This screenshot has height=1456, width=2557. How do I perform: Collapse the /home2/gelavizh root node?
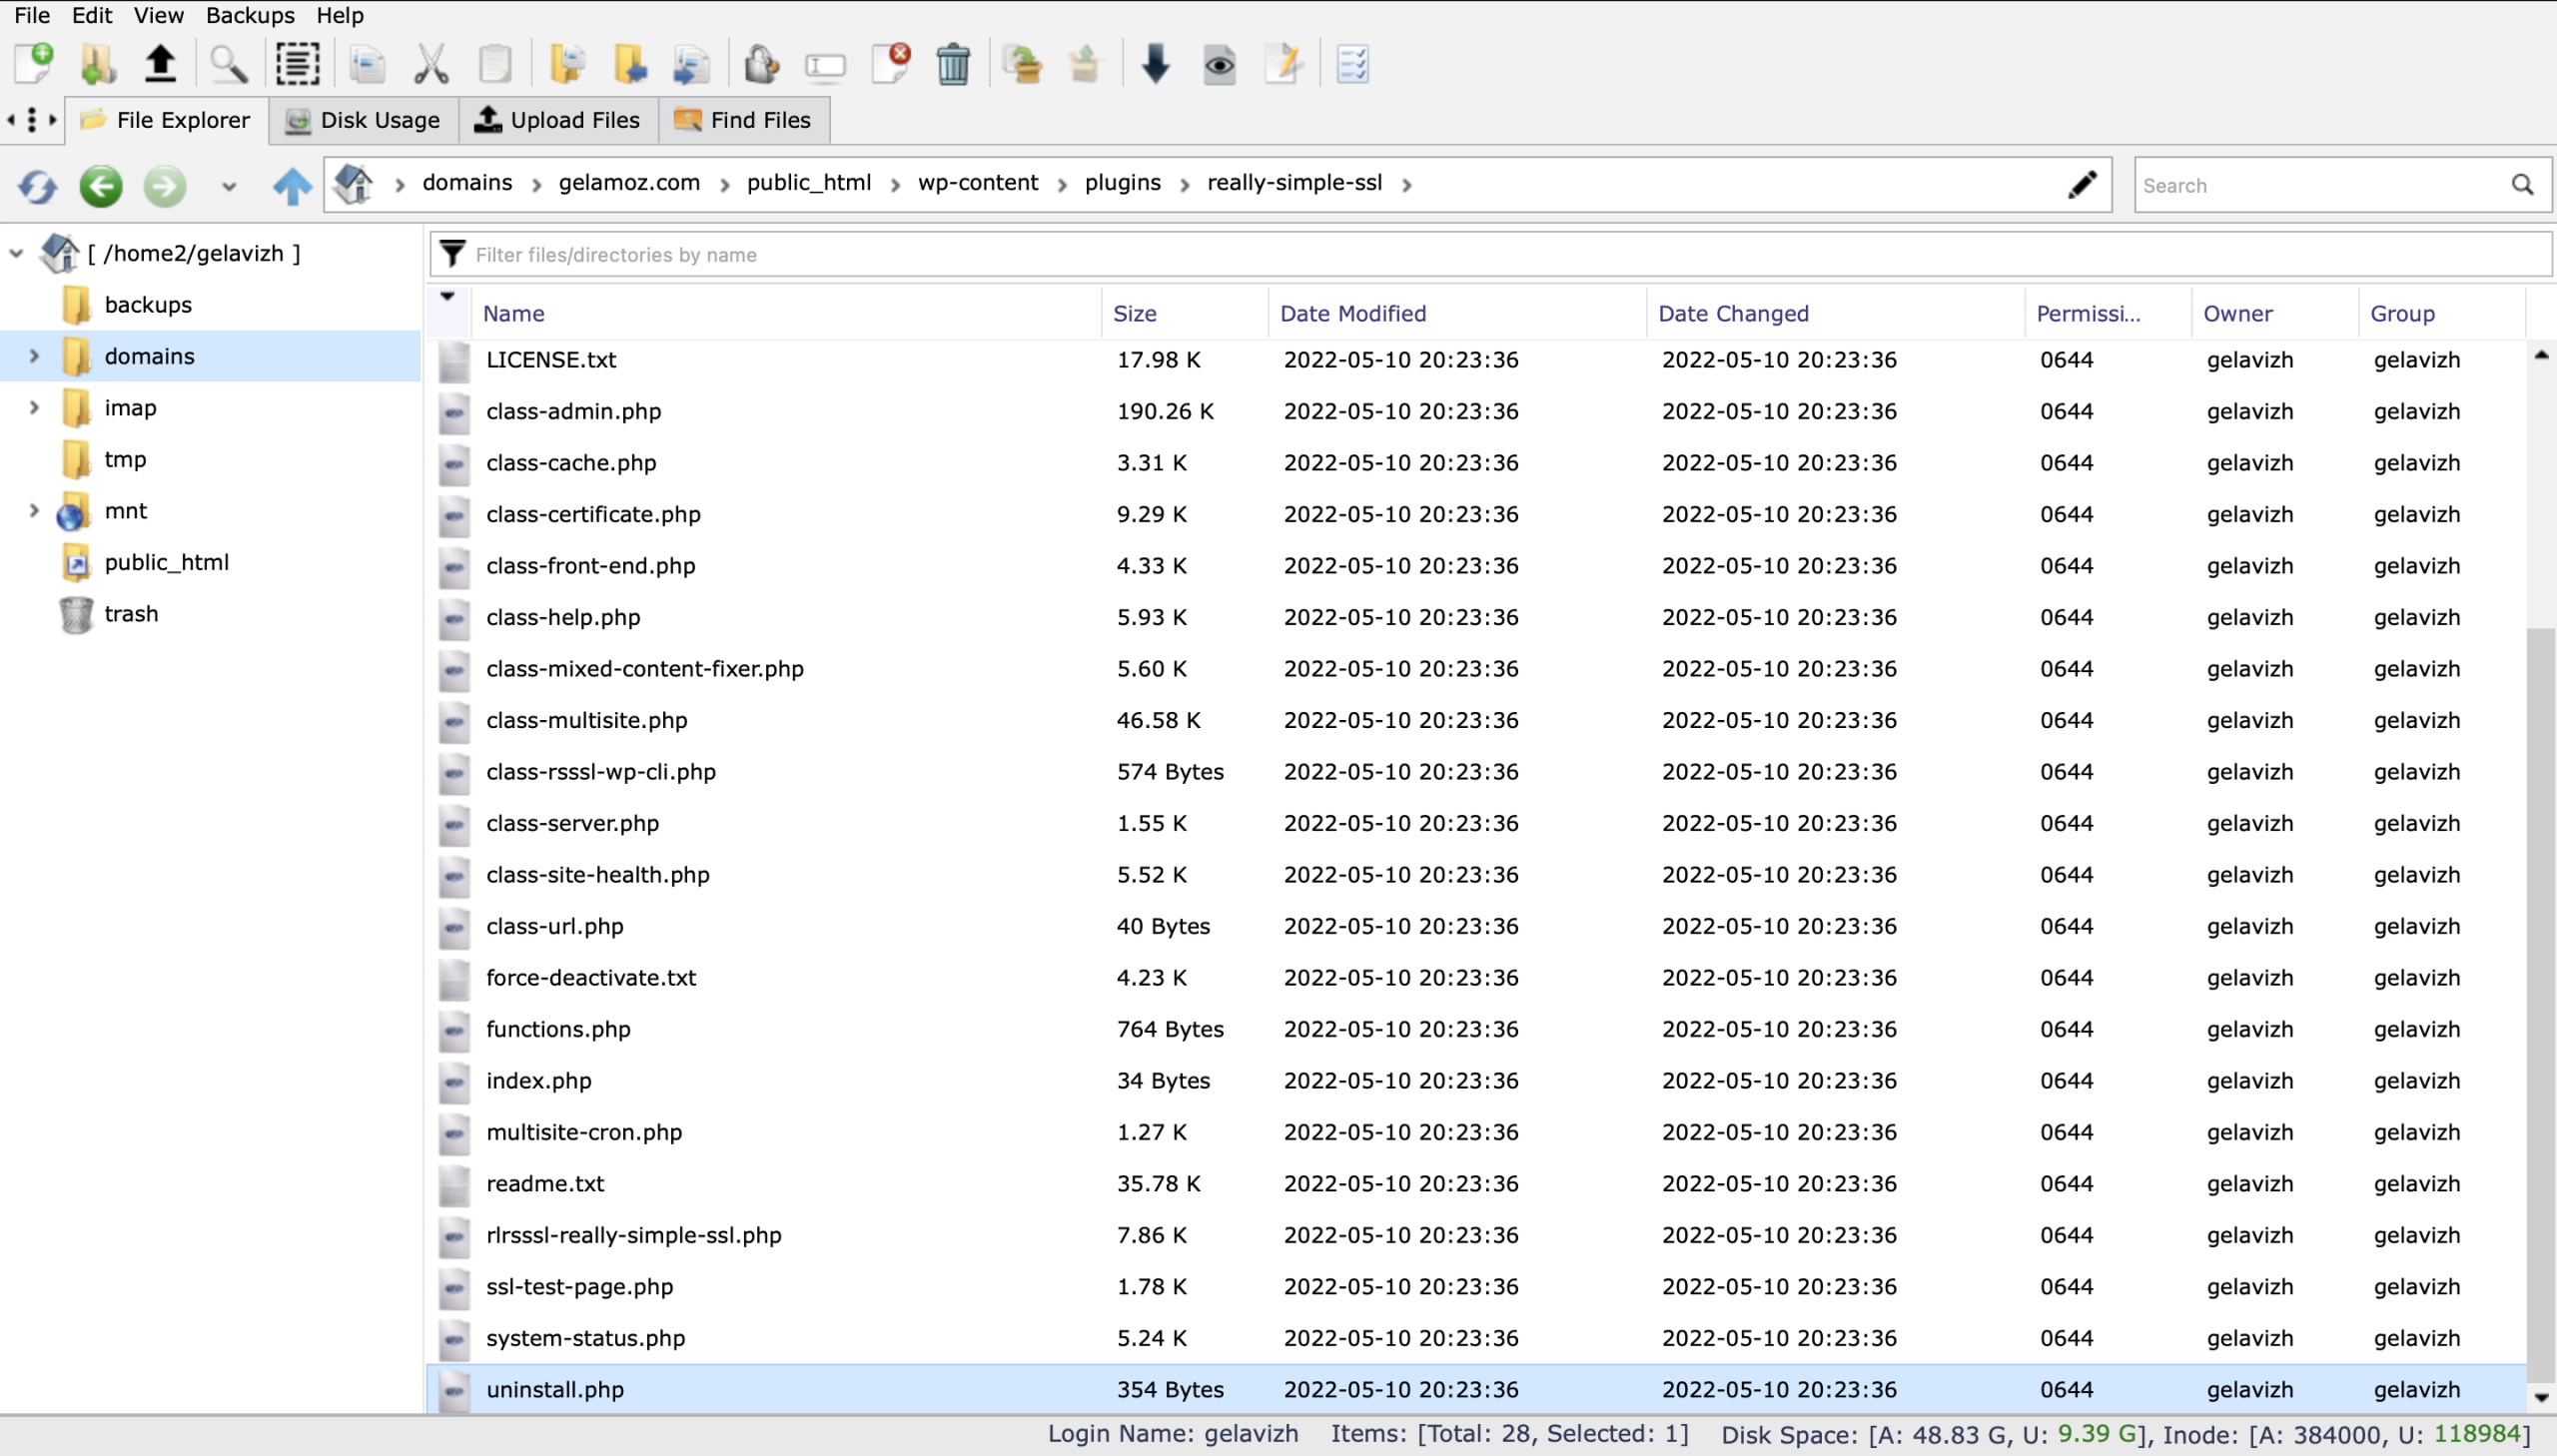[16, 254]
